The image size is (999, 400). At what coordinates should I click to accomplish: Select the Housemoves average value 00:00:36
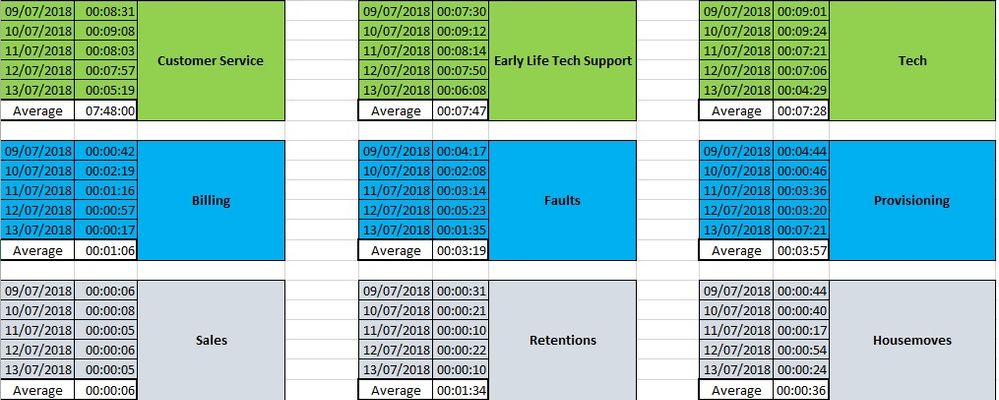coord(801,391)
